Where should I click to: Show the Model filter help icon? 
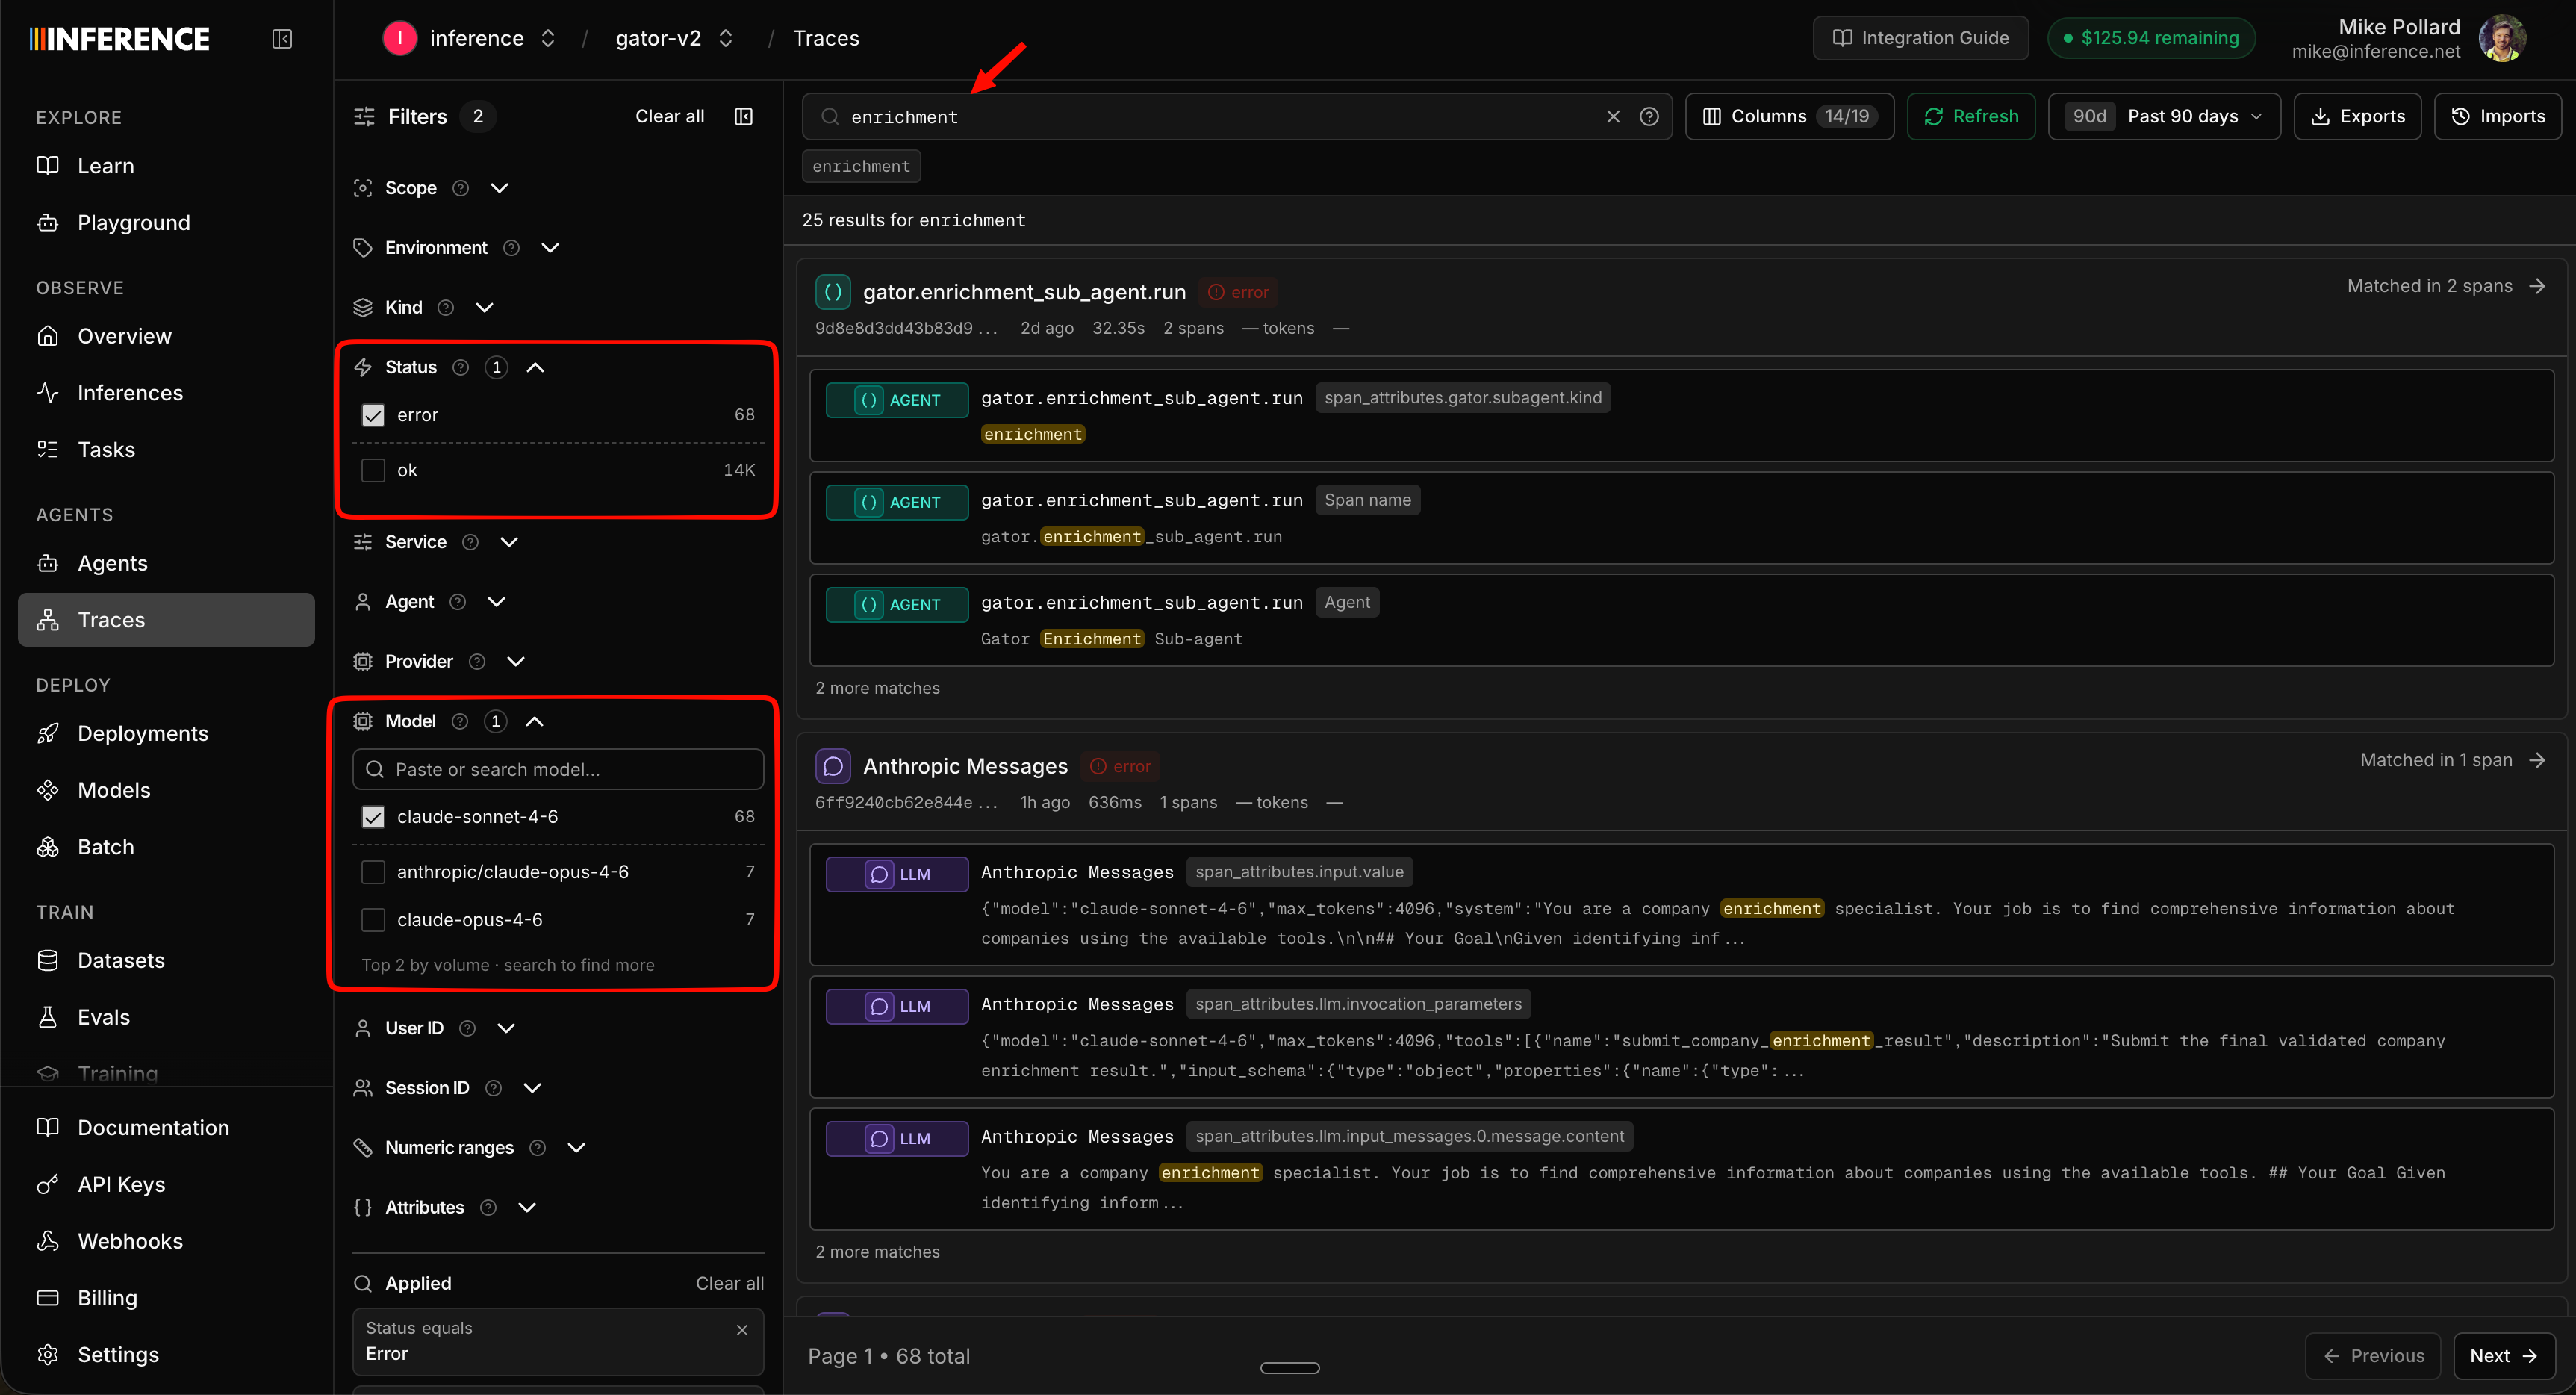(x=460, y=721)
